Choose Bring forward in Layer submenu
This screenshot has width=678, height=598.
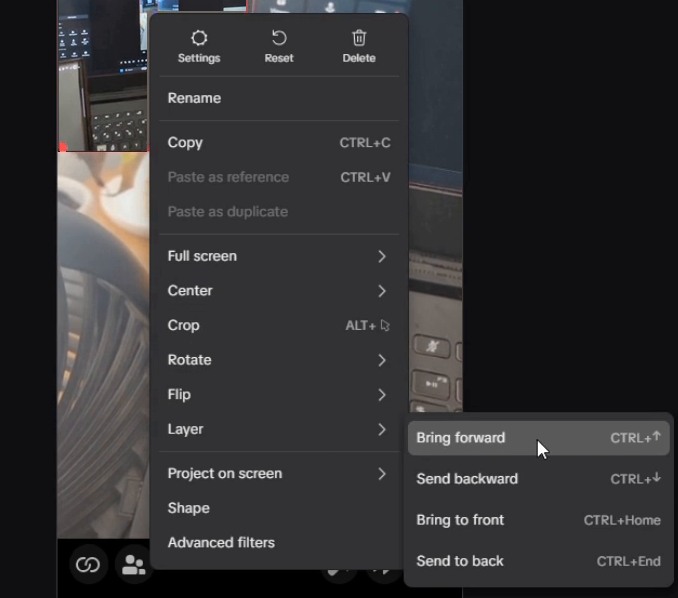(538, 438)
